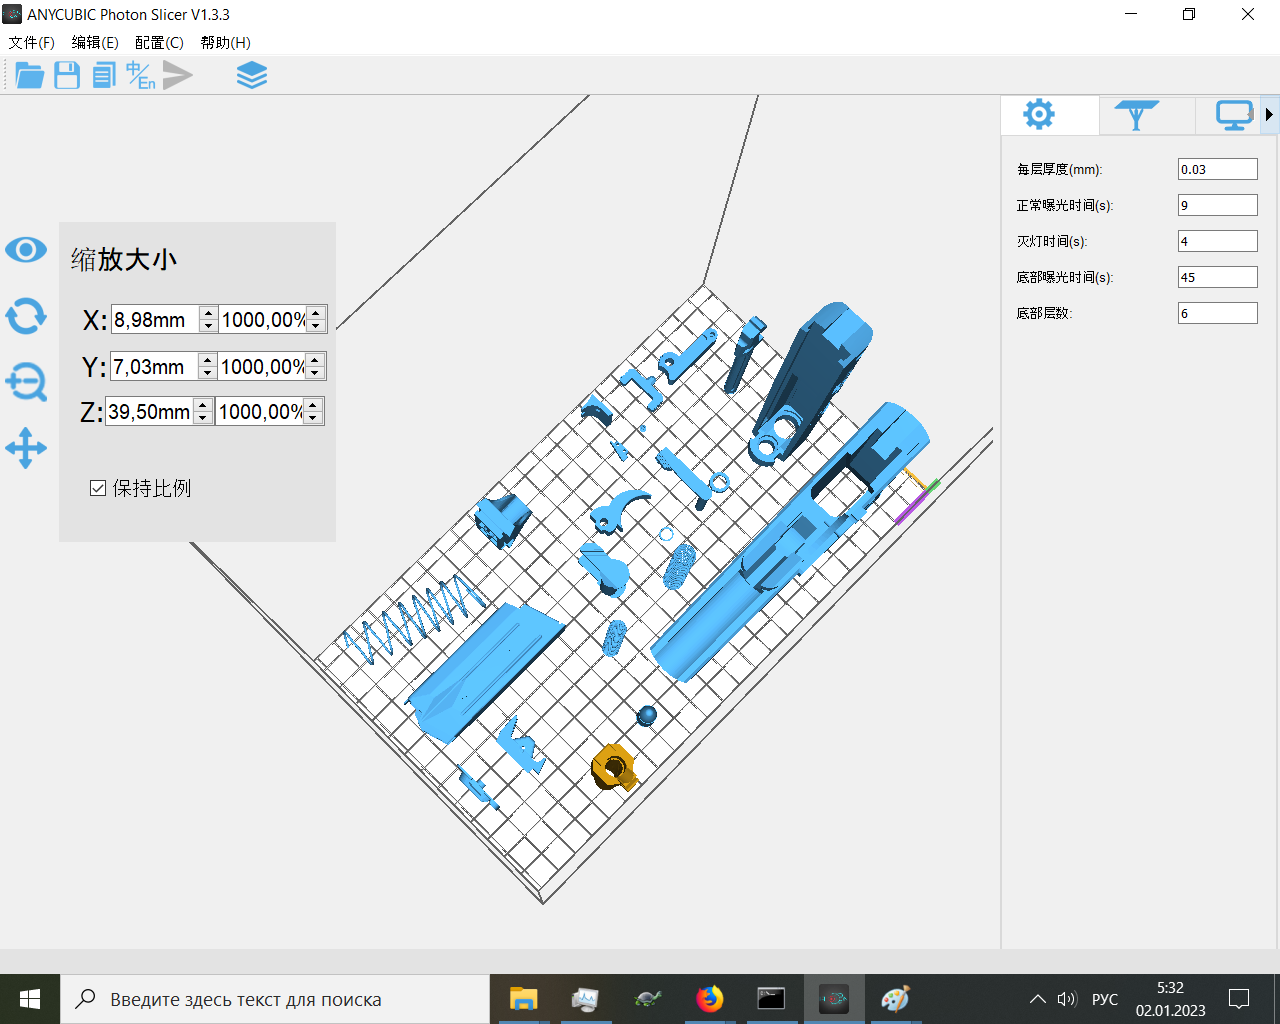Edit the normal exposure time field 9
This screenshot has width=1280, height=1024.
(x=1217, y=205)
